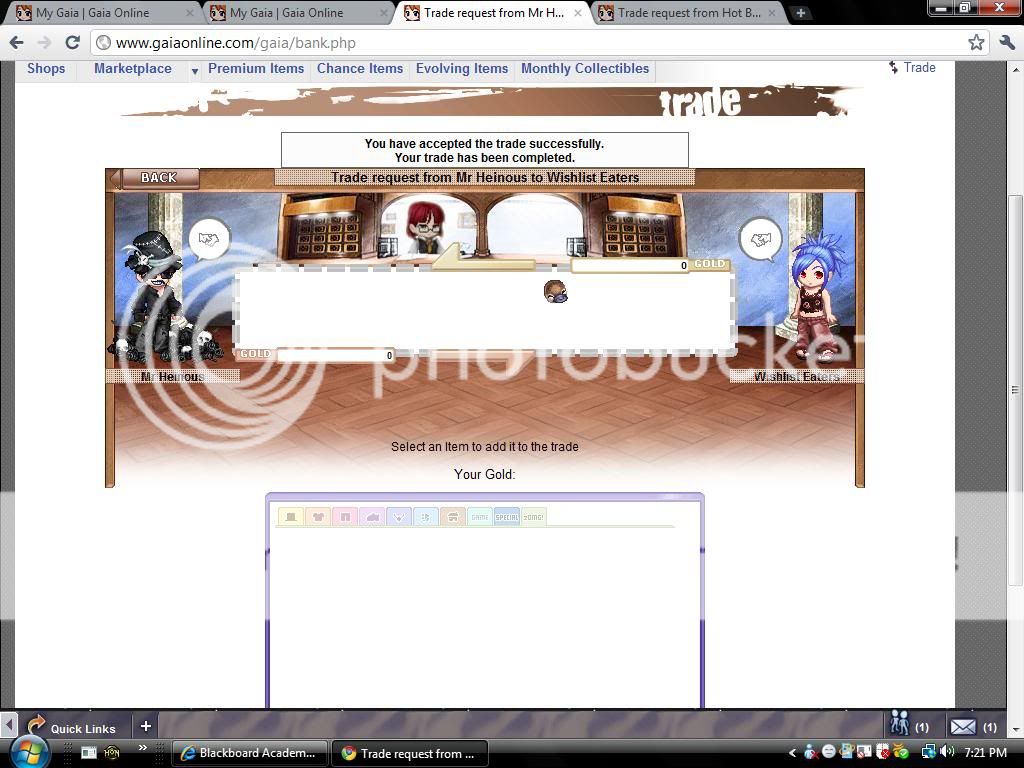
Task: Open the Chance Items page
Action: (360, 68)
